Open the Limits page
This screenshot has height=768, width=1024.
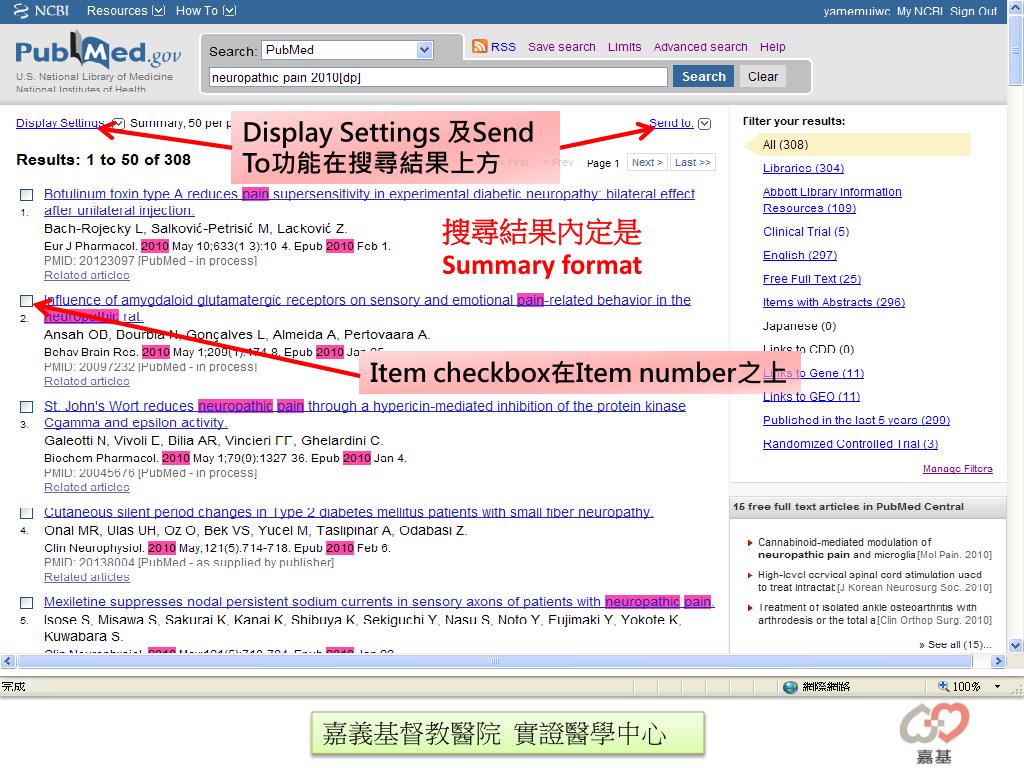click(624, 47)
